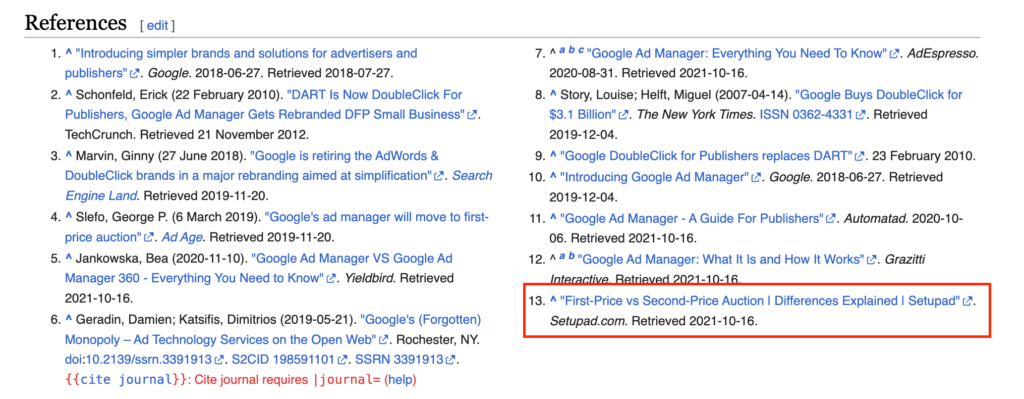
Task: Open 'Google's (Forgotten) Monopoly' paper link
Action: (x=273, y=330)
